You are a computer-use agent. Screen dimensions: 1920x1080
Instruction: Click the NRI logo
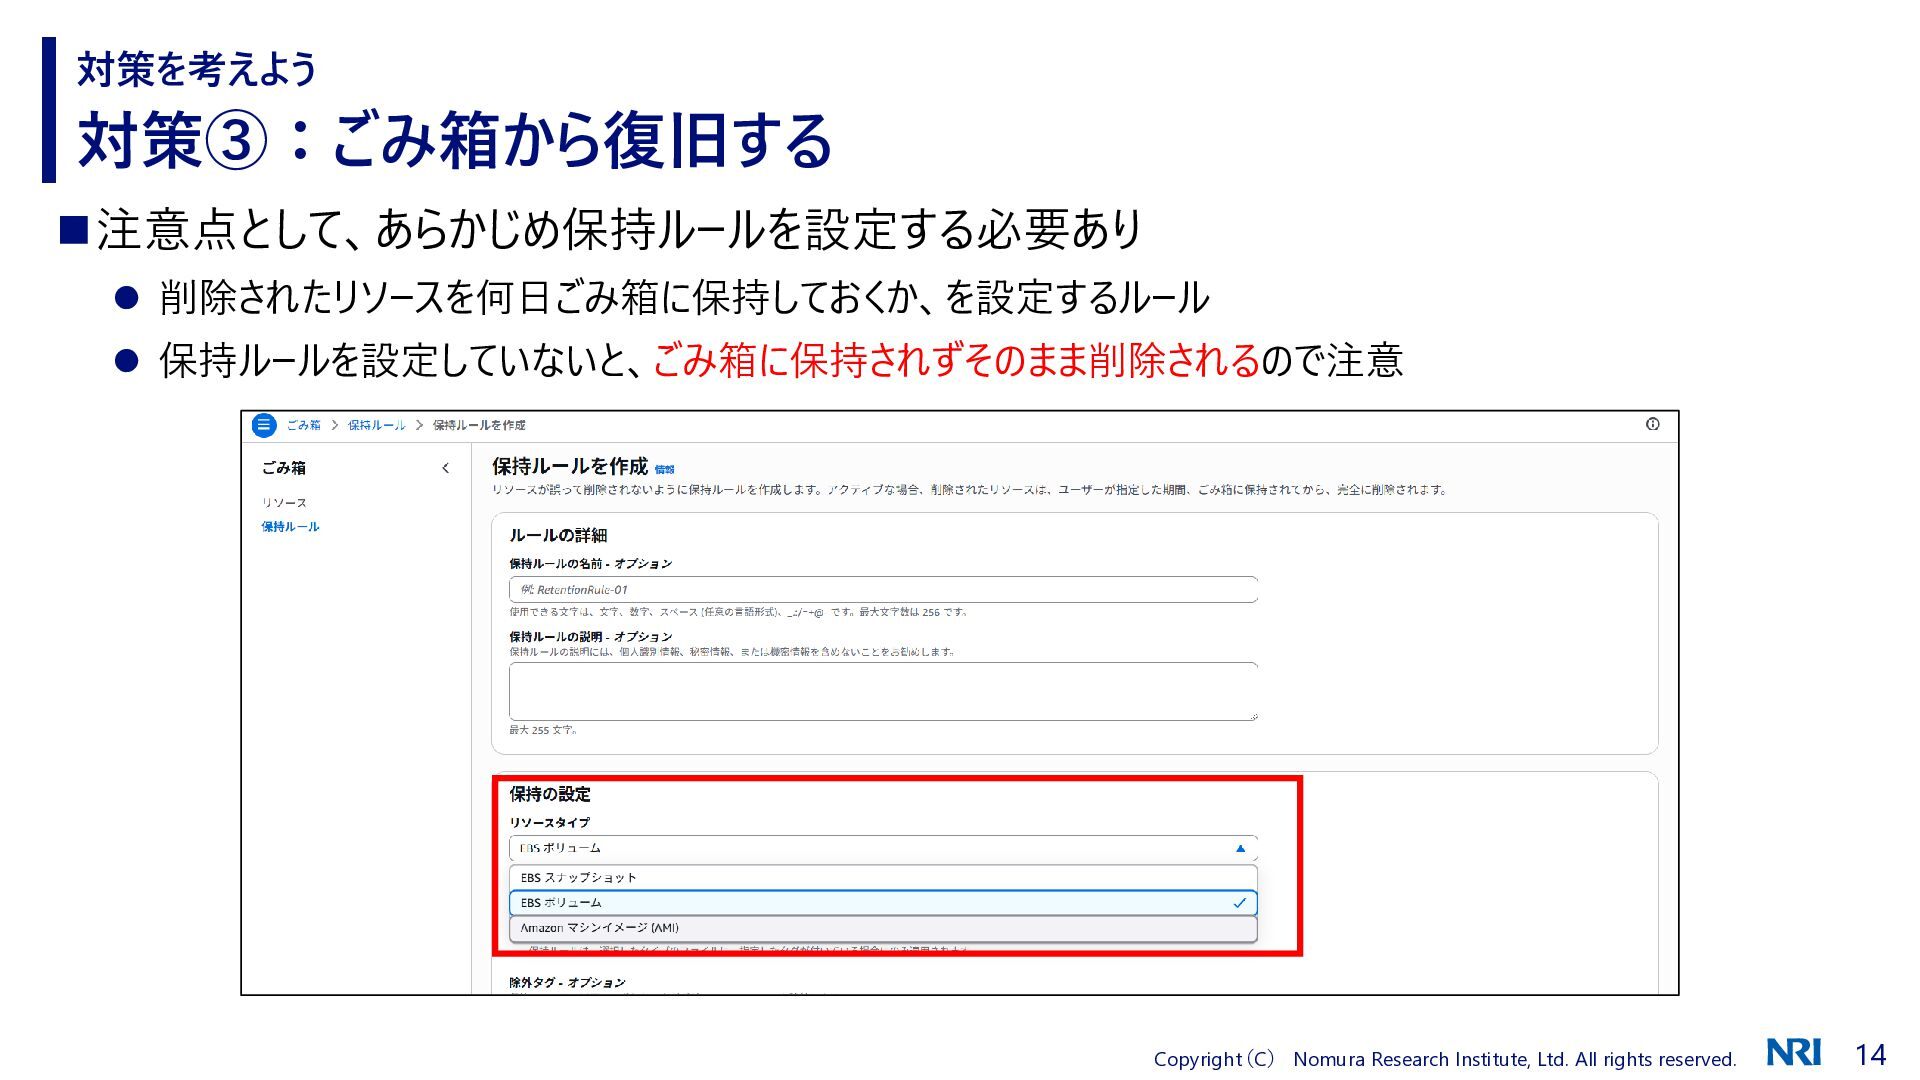click(1794, 1053)
